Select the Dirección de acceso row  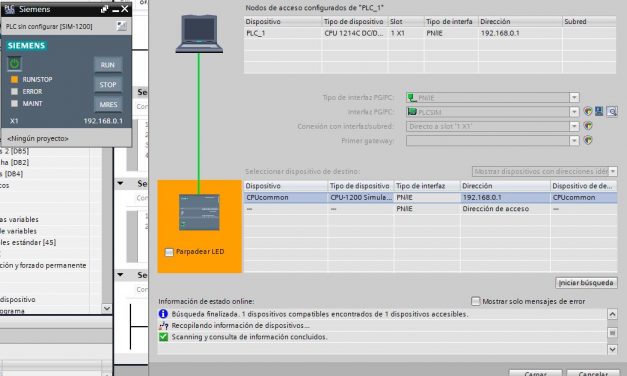point(430,209)
